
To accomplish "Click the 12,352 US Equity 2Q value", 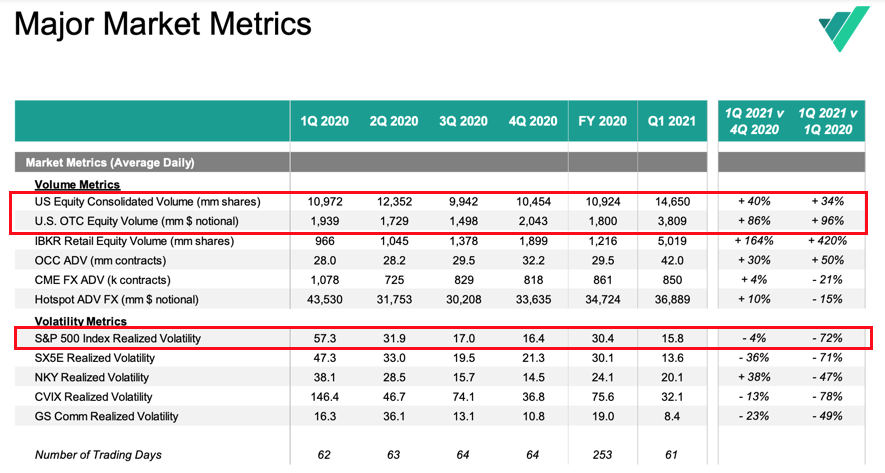I will (x=394, y=202).
